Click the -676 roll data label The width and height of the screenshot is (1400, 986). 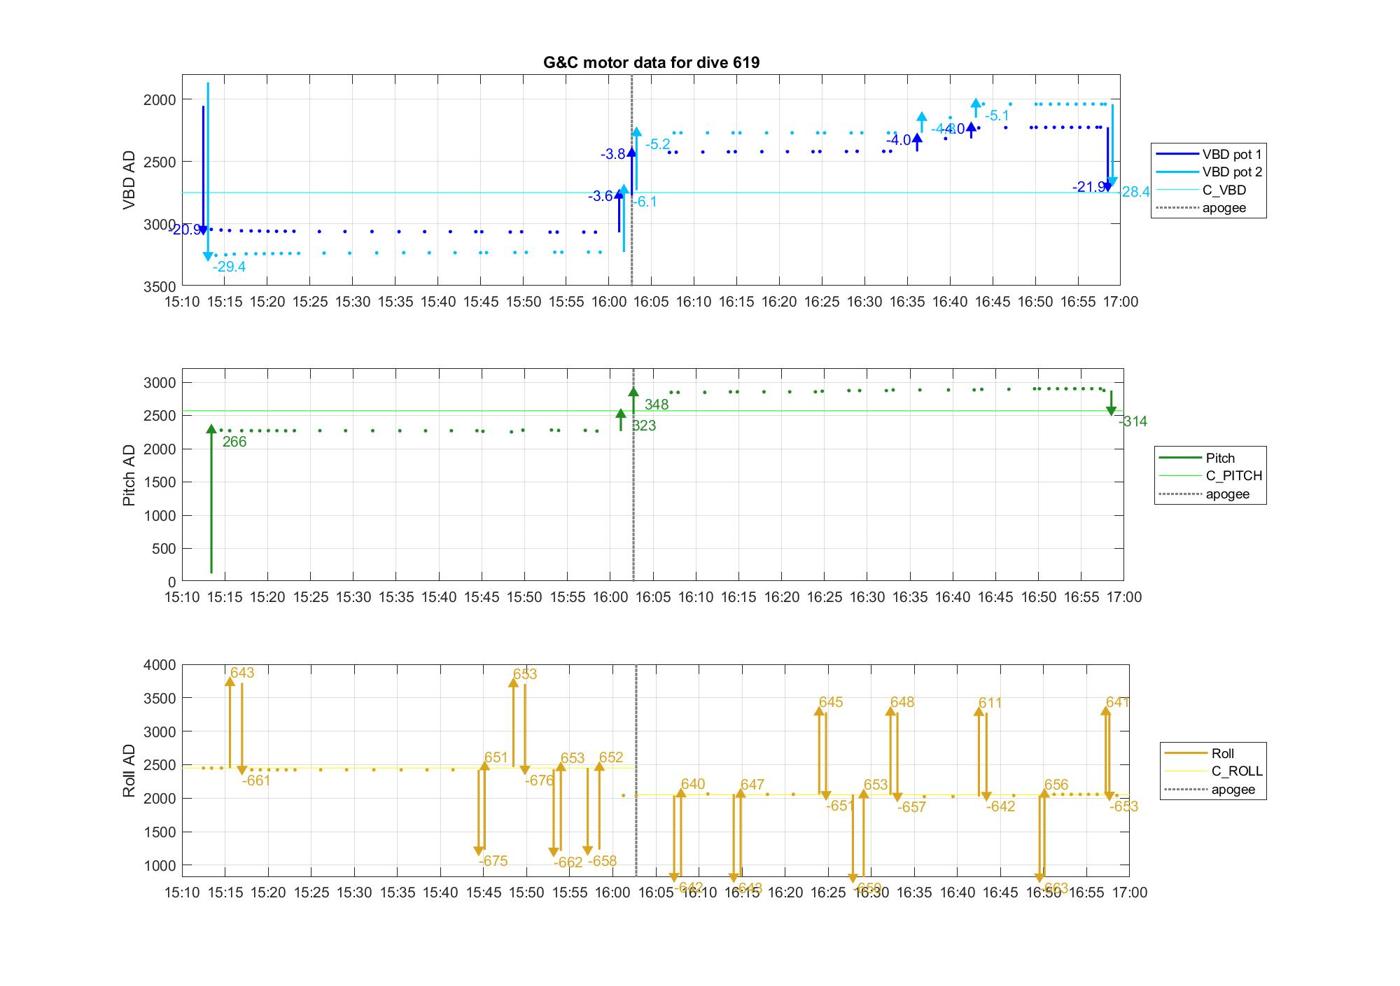point(539,781)
